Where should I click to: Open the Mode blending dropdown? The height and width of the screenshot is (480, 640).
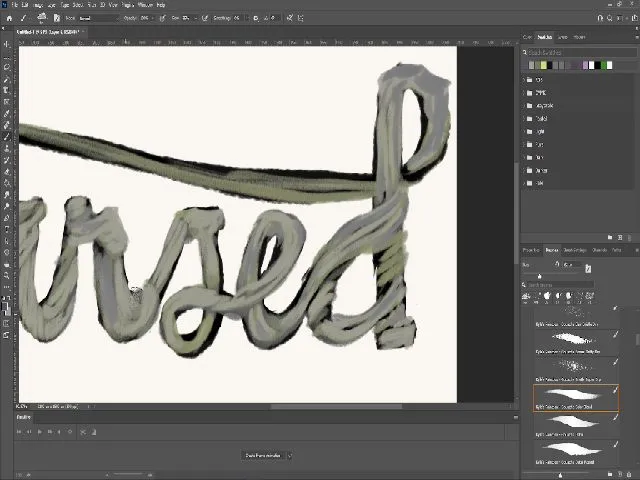[x=98, y=18]
